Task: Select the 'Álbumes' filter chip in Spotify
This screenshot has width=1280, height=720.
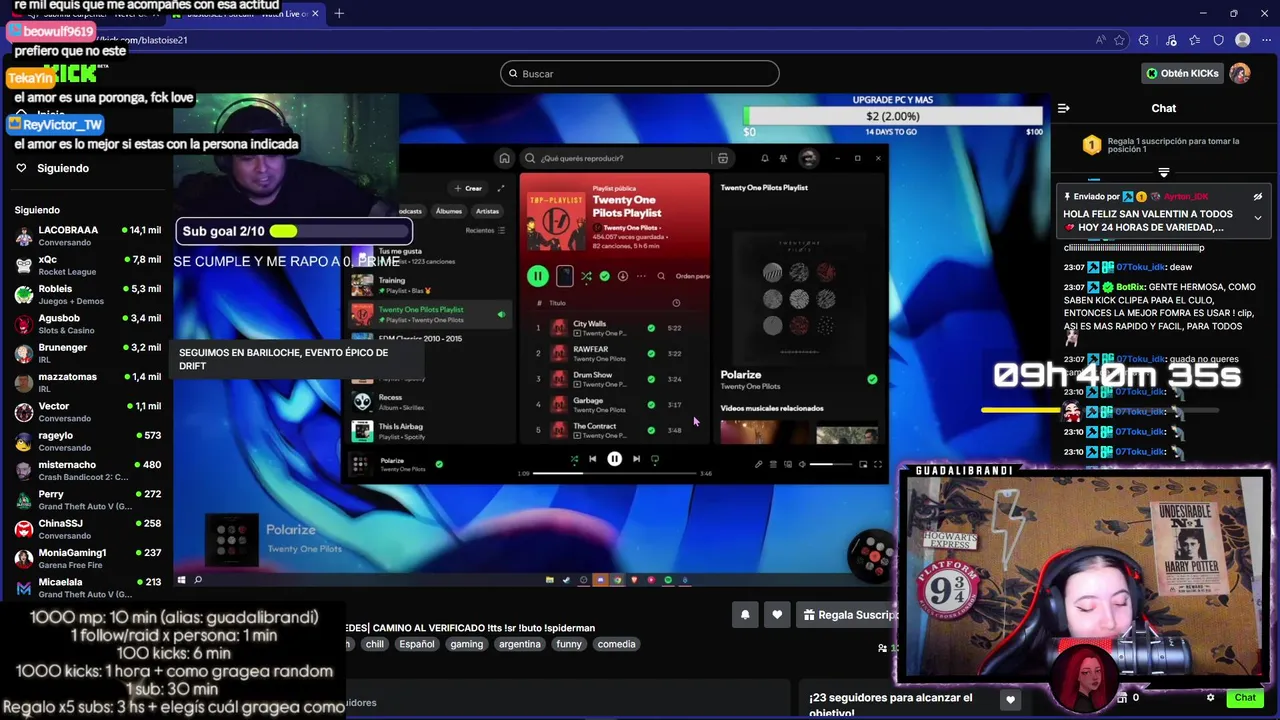Action: pos(449,211)
